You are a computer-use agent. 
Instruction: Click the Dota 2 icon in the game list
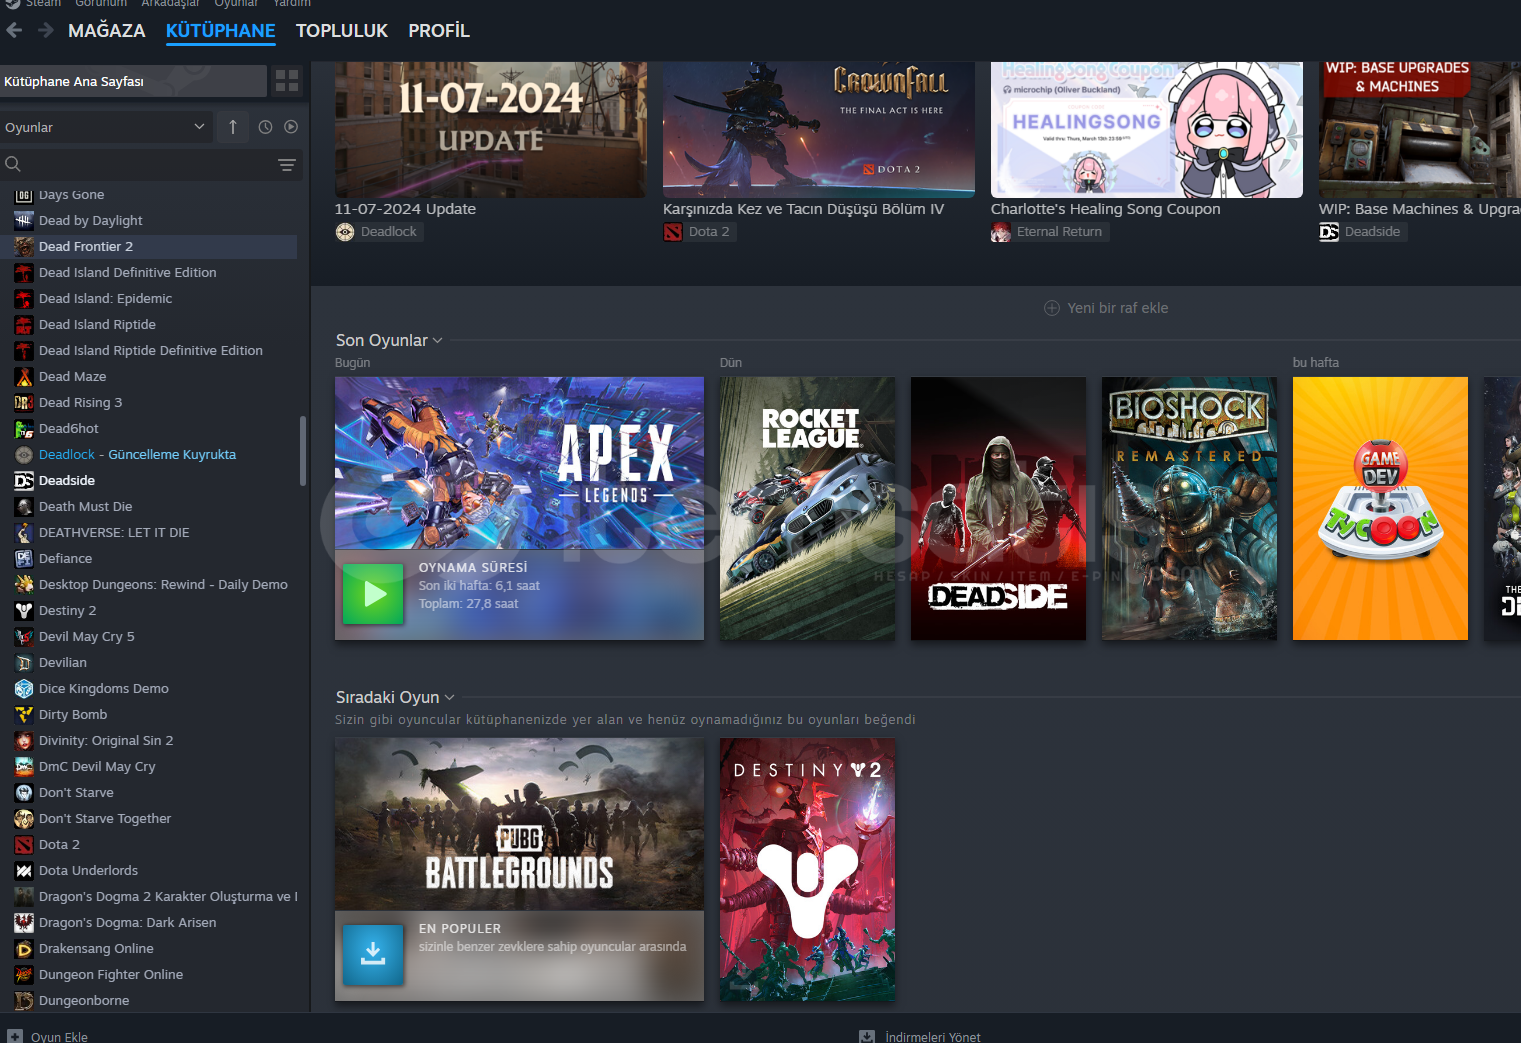[24, 845]
